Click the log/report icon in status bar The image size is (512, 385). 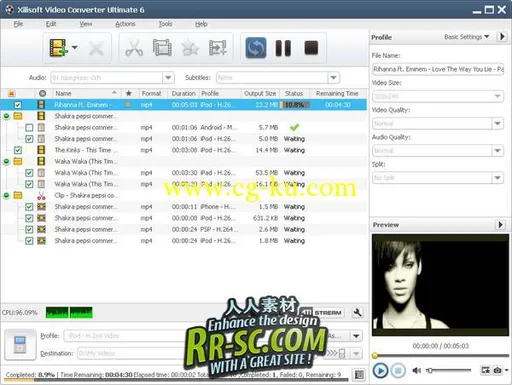(359, 375)
